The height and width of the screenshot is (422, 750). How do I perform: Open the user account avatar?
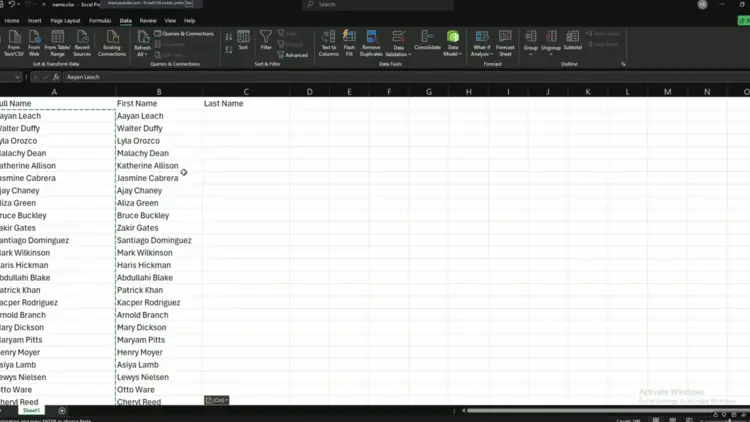coord(702,4)
